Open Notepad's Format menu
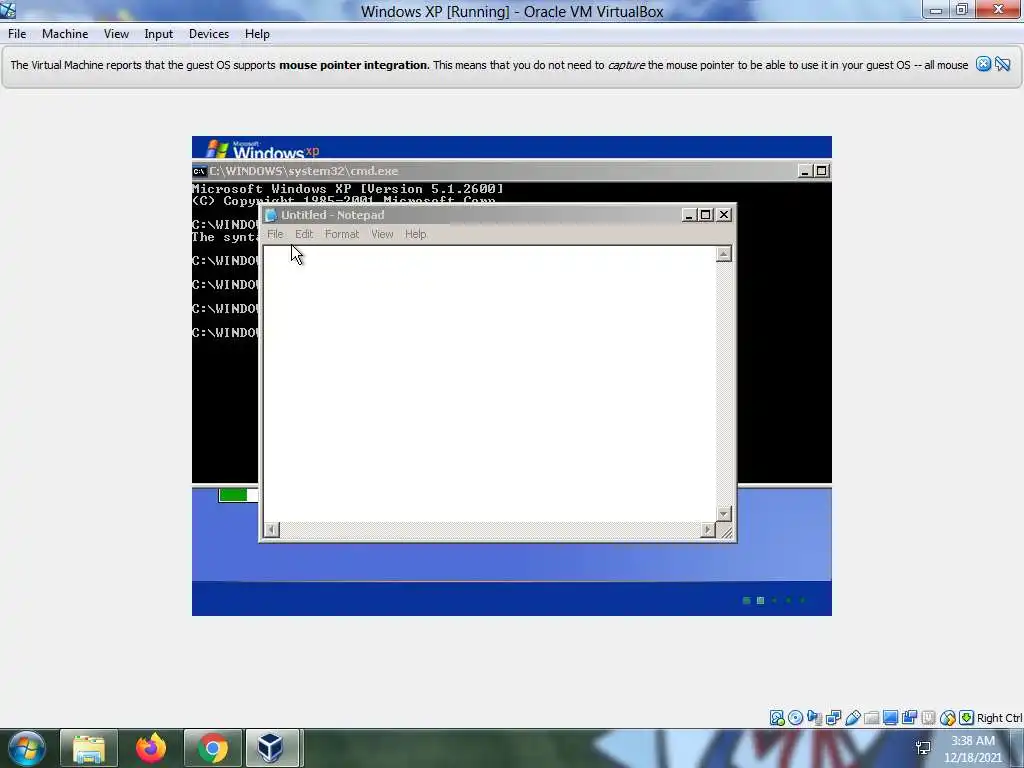1024x768 pixels. pos(342,234)
